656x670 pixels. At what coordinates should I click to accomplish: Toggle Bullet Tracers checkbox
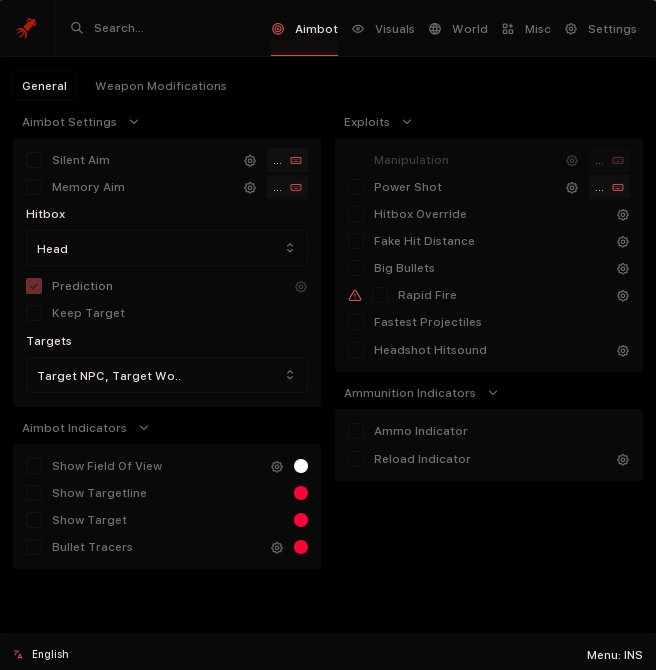pos(34,547)
